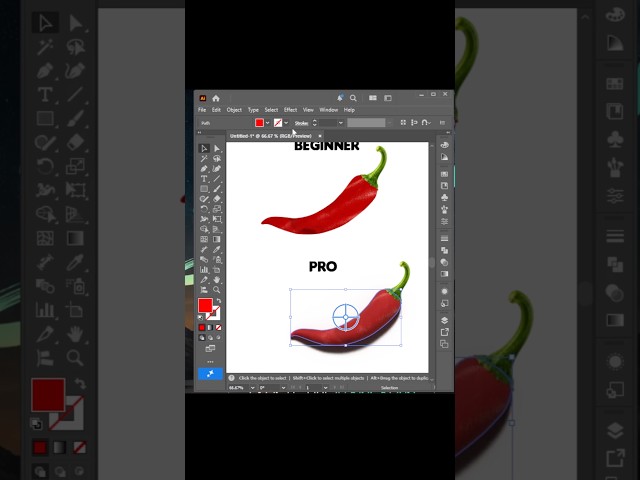Select the Paintbrush tool

click(217, 189)
